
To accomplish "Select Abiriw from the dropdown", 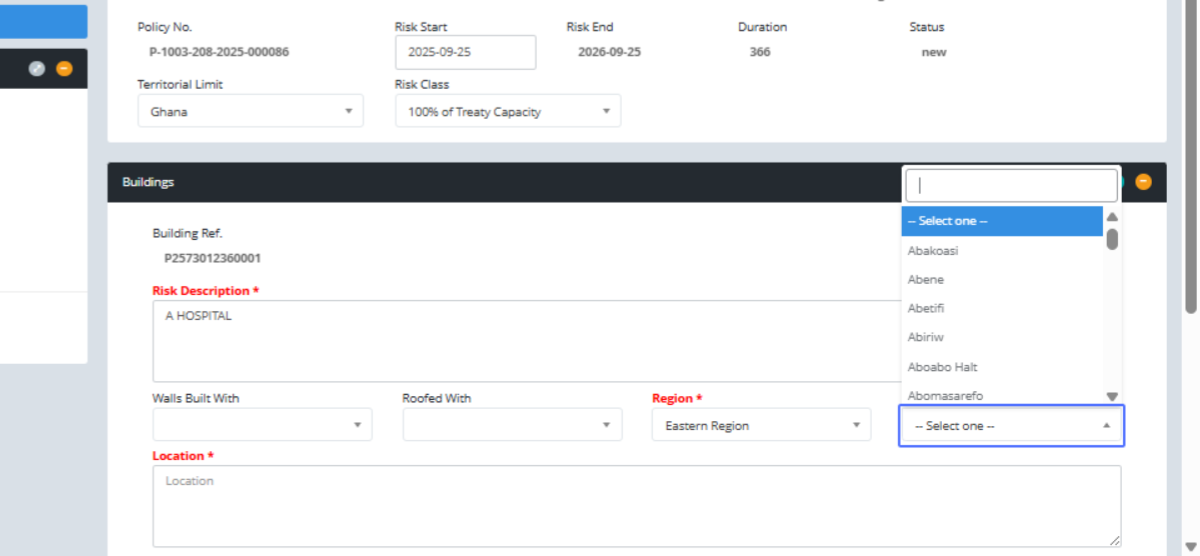I will click(1001, 338).
